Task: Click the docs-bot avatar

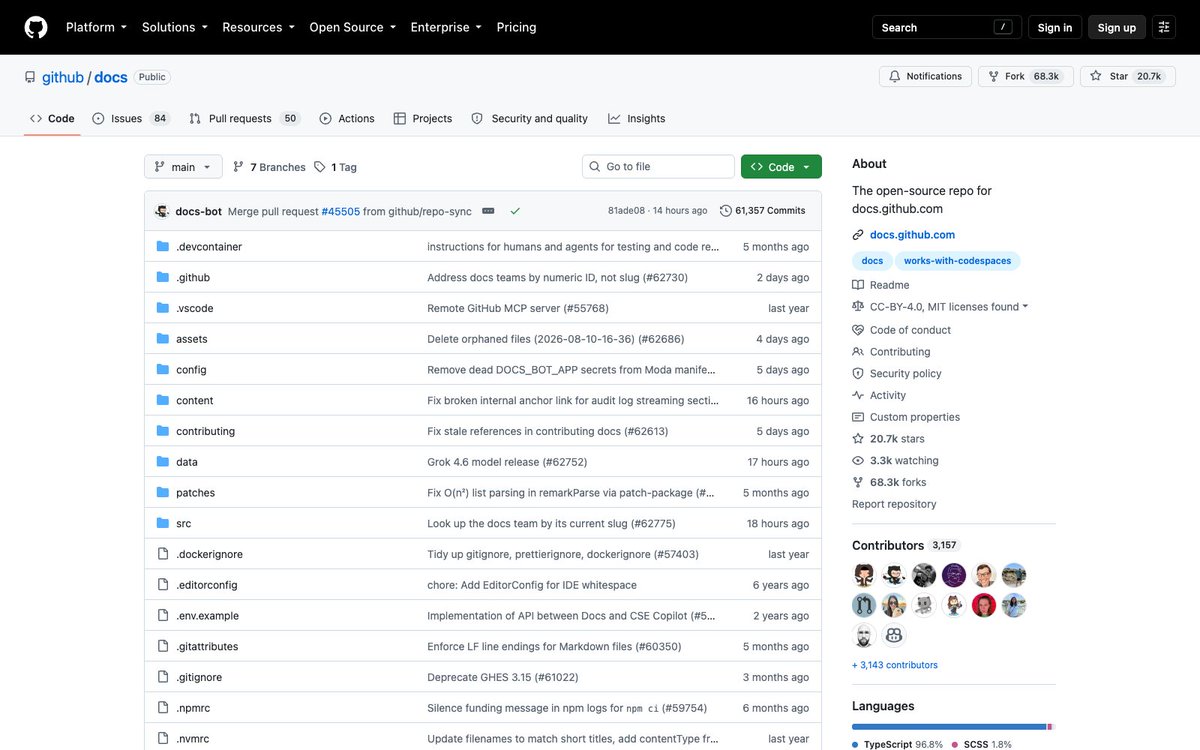Action: 162,211
